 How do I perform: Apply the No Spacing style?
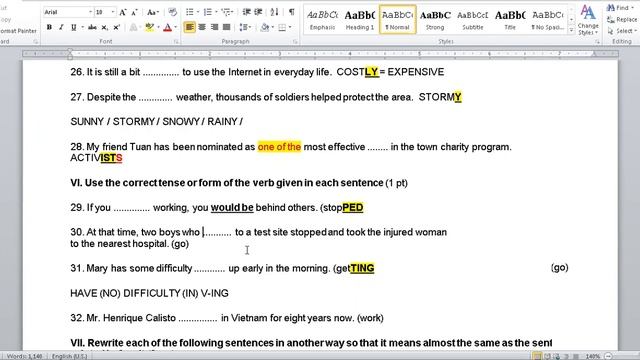(x=547, y=20)
